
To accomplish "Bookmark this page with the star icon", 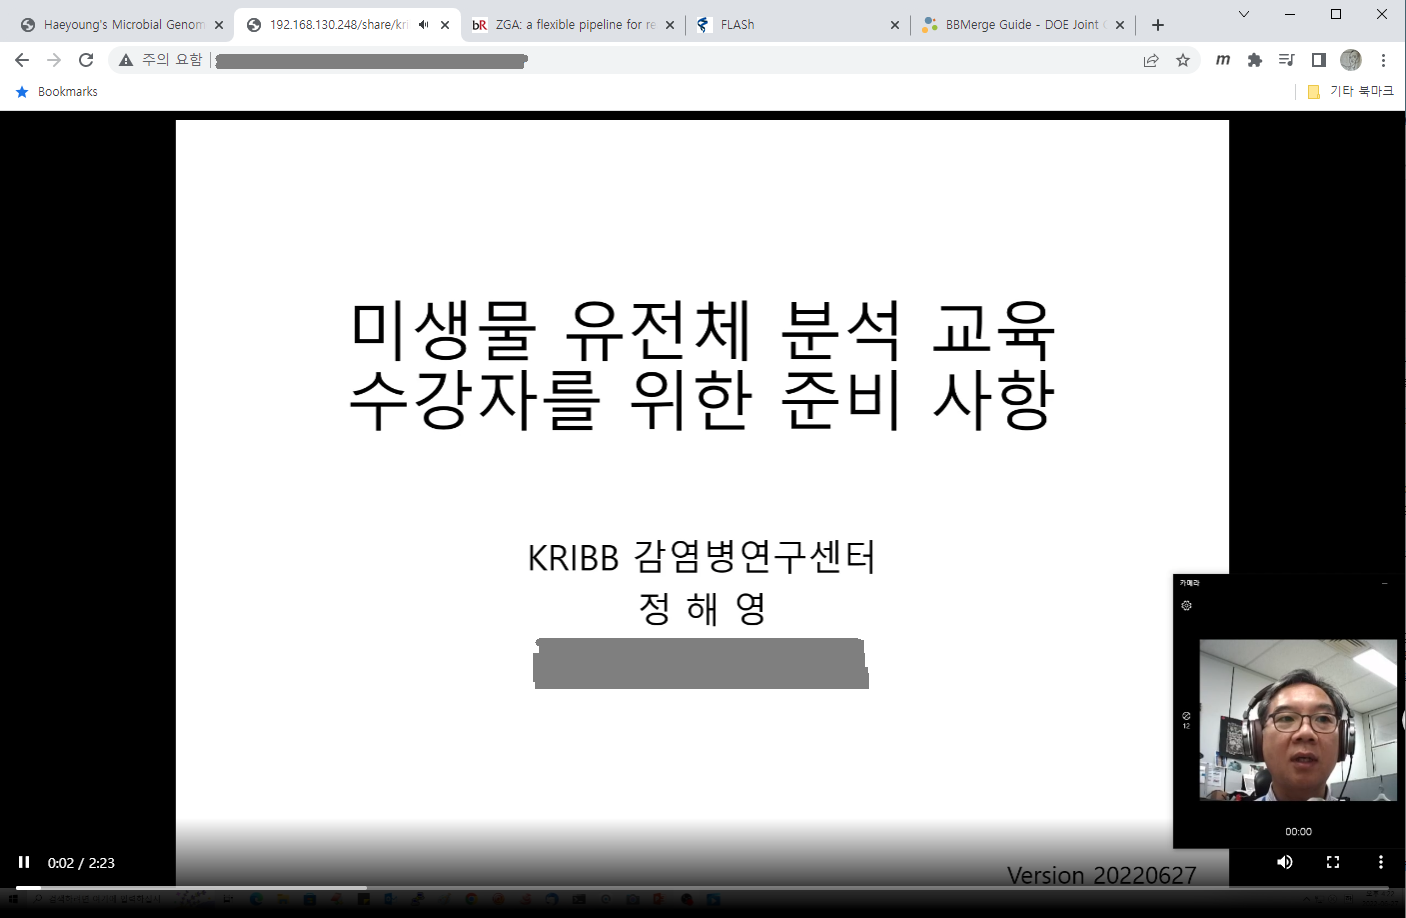I will pos(1183,60).
